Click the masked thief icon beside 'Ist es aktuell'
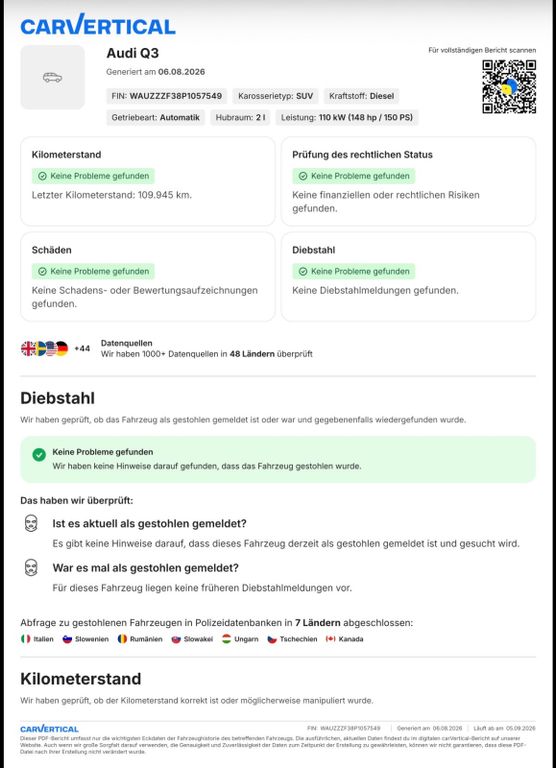The image size is (556, 768). (31, 523)
